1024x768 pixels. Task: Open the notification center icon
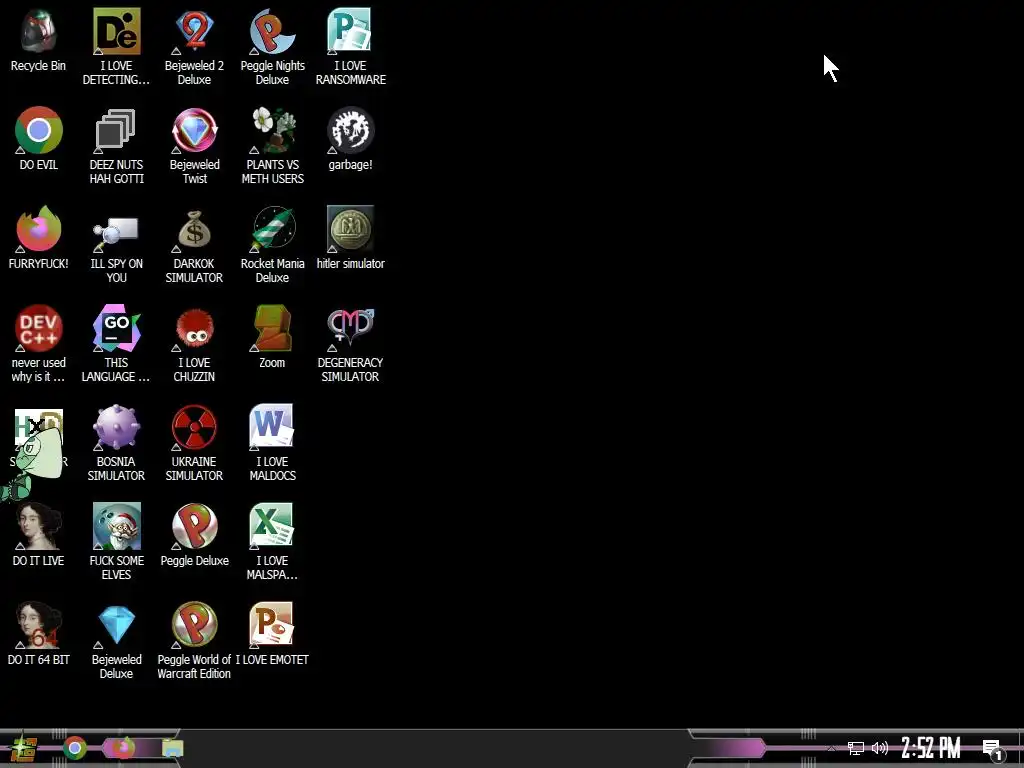(993, 750)
